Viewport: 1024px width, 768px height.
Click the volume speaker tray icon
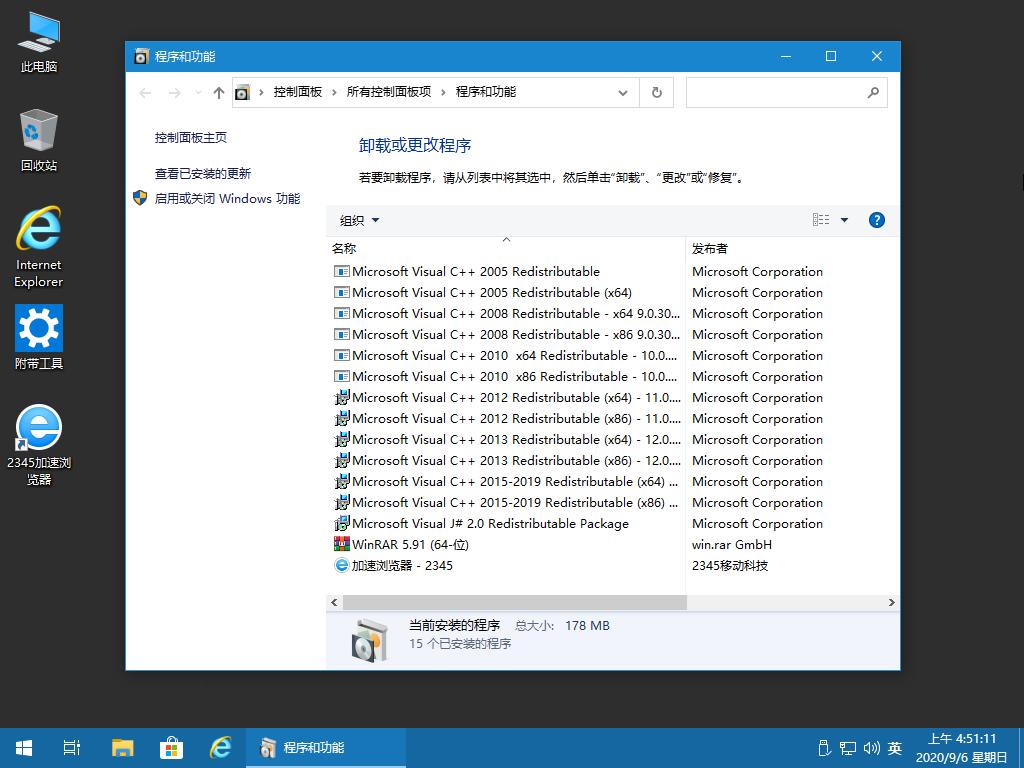point(871,748)
